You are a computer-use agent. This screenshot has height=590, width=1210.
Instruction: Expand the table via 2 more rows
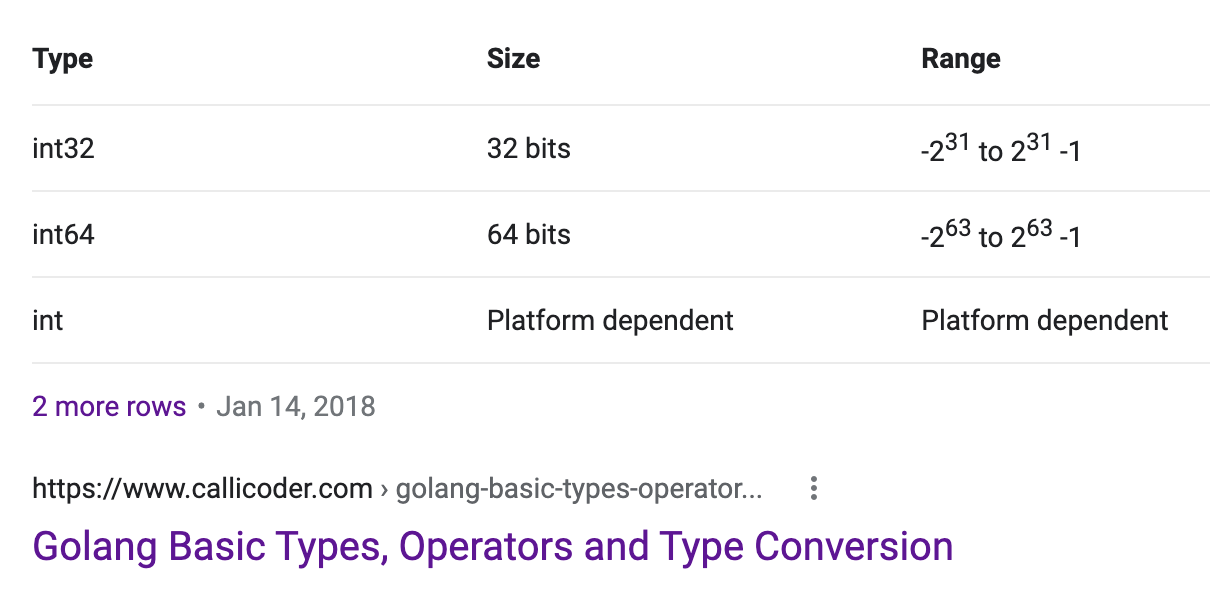pyautogui.click(x=109, y=406)
